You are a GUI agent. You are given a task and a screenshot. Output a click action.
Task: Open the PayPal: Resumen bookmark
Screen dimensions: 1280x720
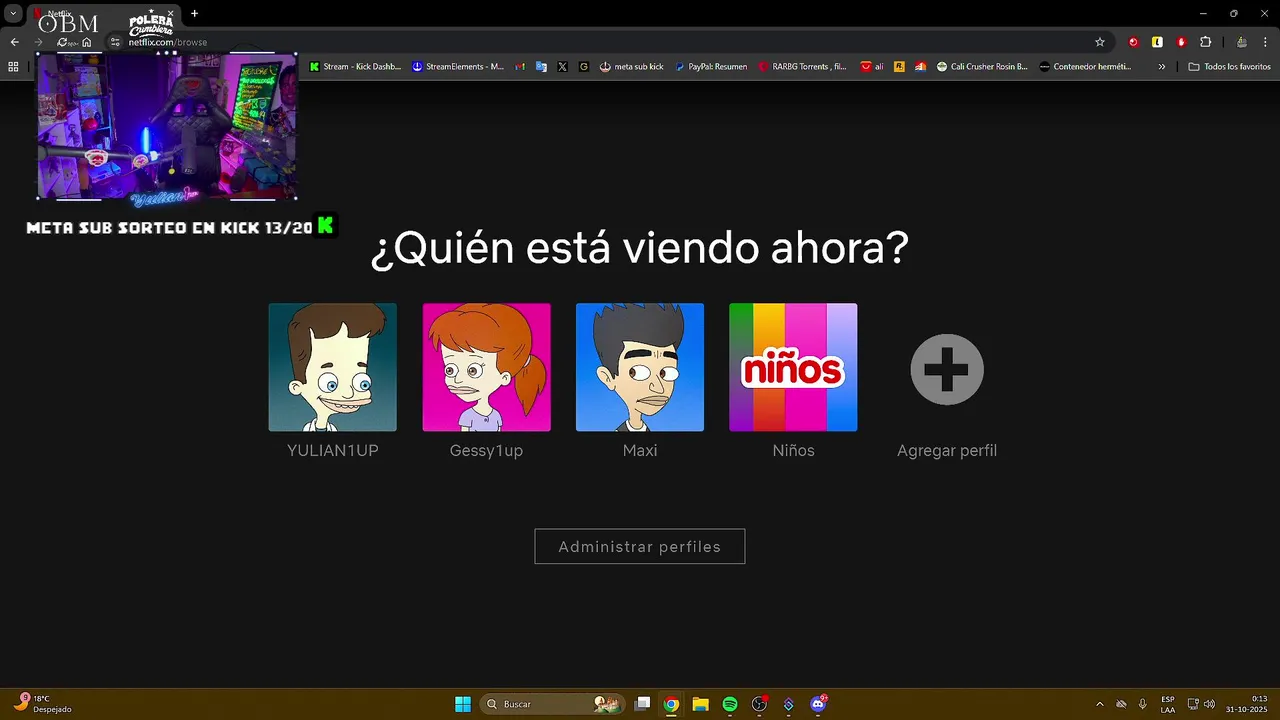coord(711,66)
